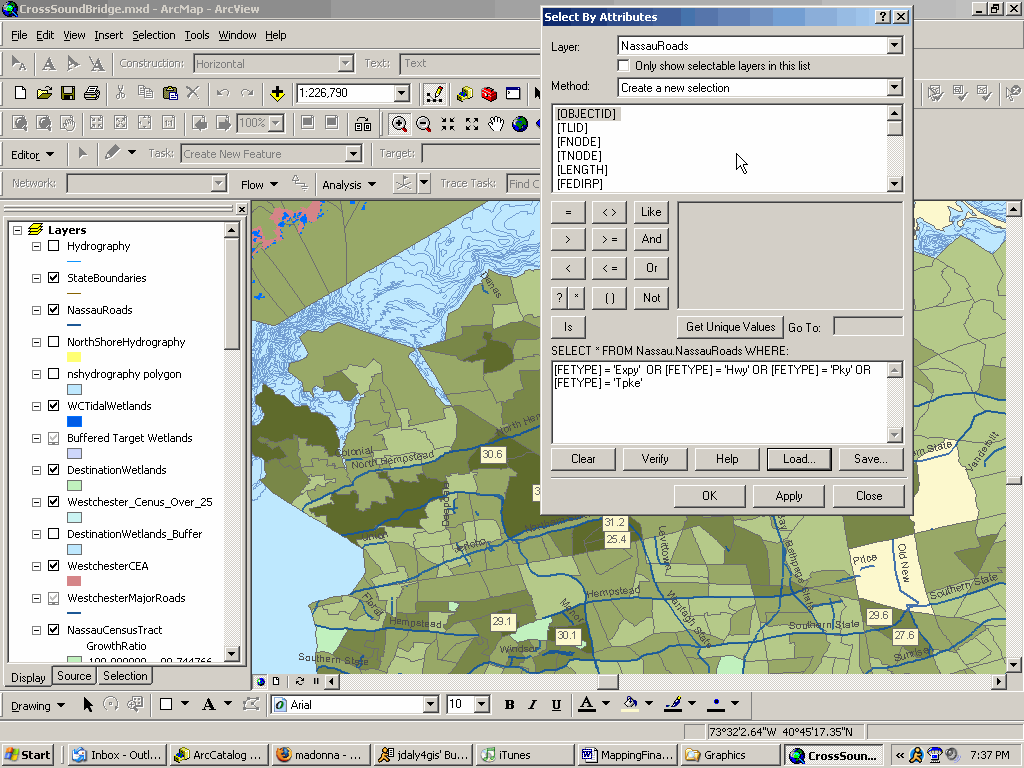Open the Selection menu

153,35
